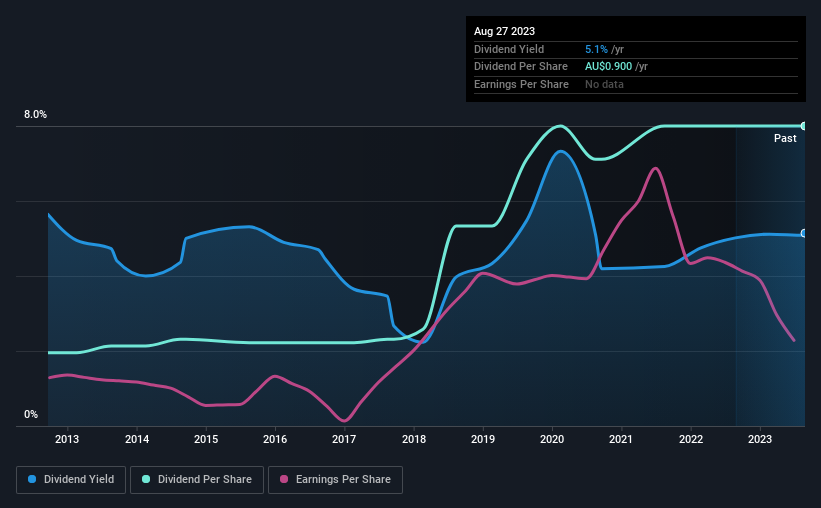Screen dimensions: 821x508
Task: Click the teal endpoint marker at 8.0% line
Action: coord(804,126)
